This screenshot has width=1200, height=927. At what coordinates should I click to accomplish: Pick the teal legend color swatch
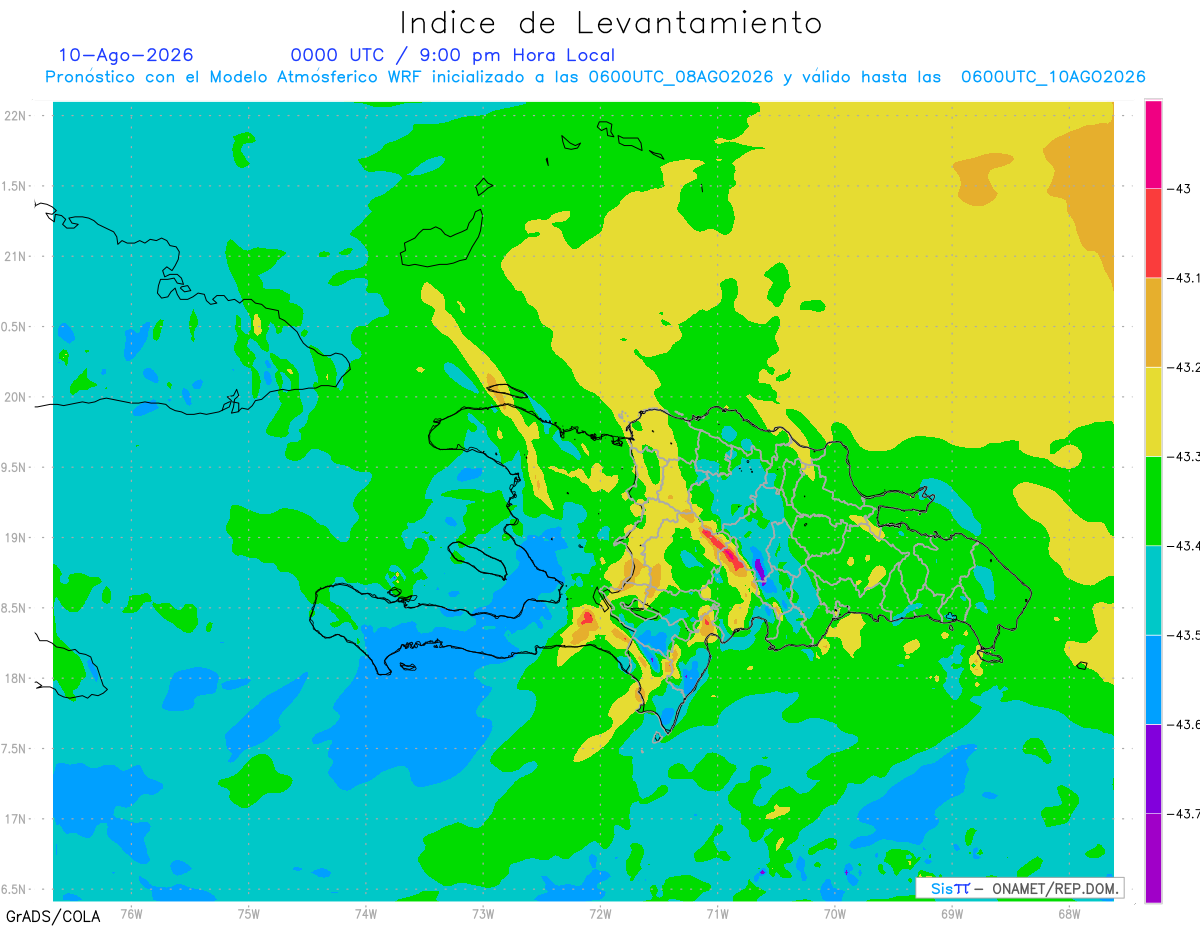coord(1153,590)
